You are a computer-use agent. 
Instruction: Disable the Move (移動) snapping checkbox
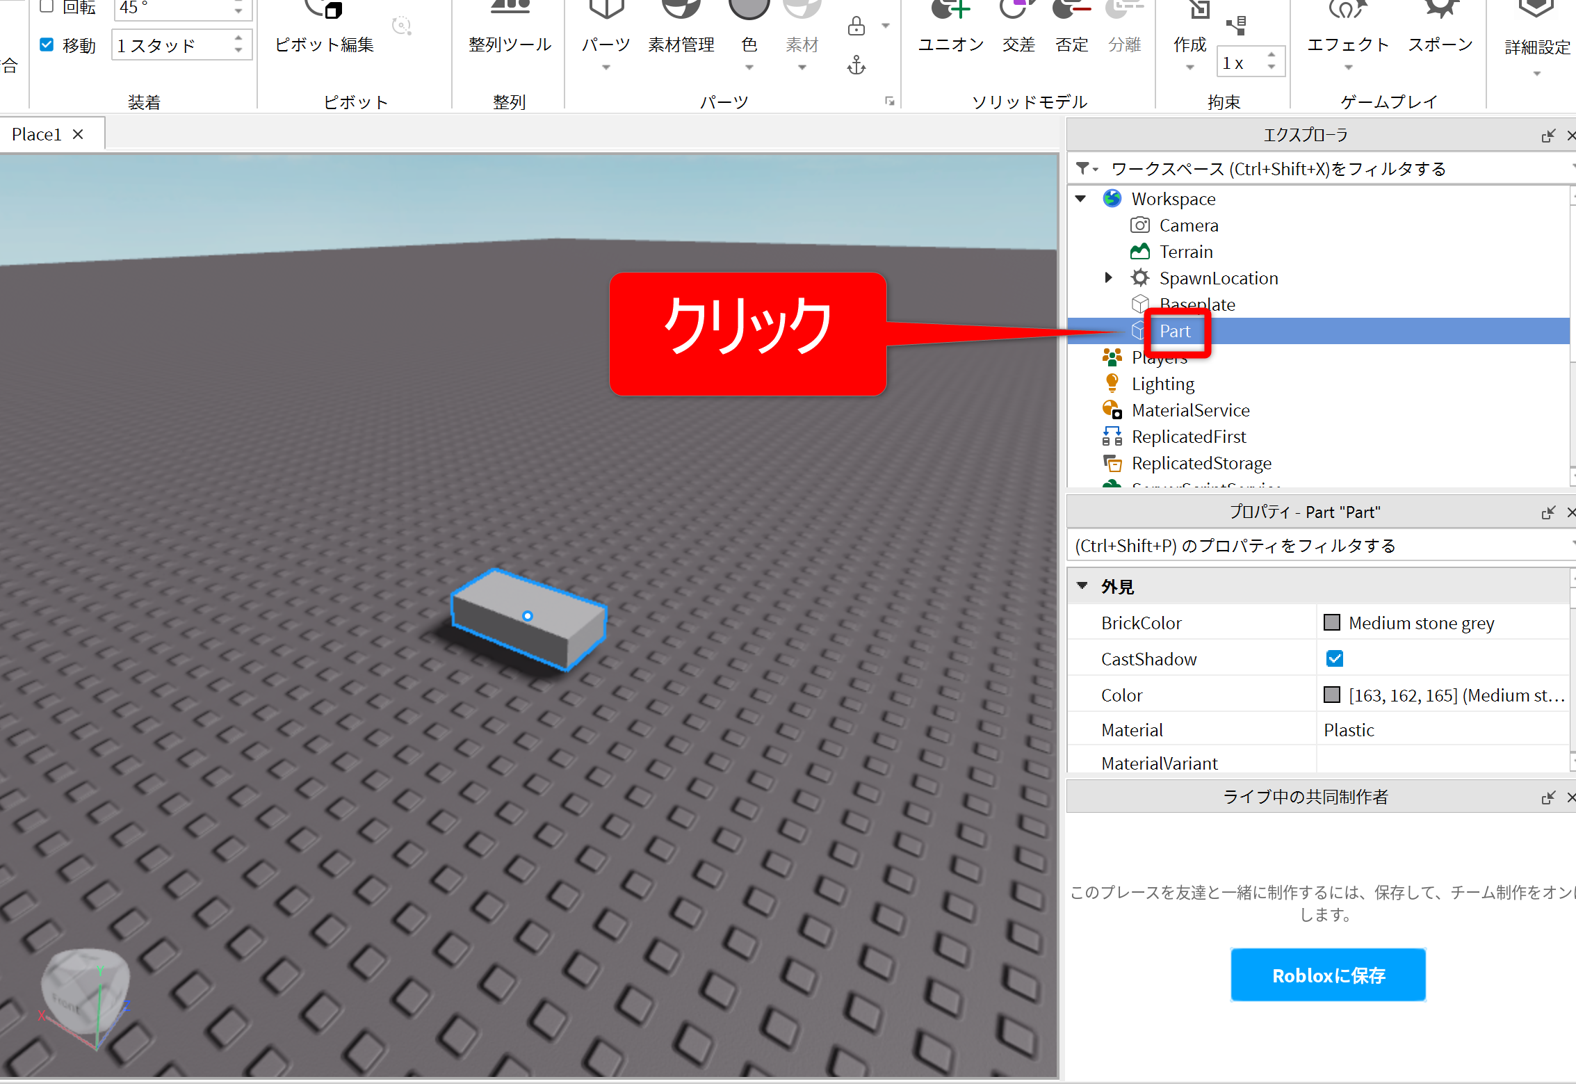click(47, 45)
